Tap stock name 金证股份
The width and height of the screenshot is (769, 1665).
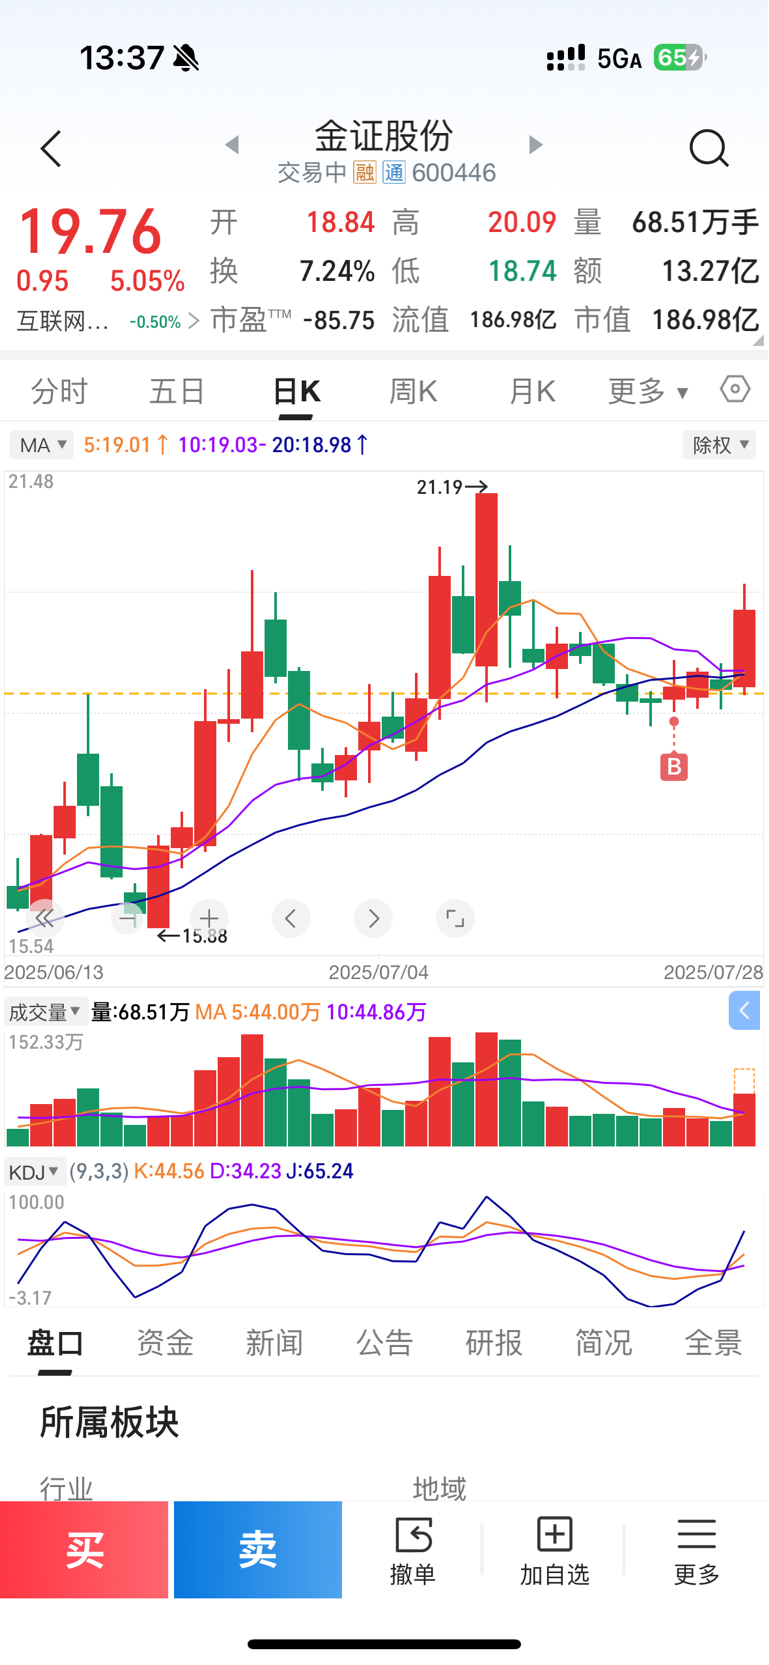(x=384, y=136)
